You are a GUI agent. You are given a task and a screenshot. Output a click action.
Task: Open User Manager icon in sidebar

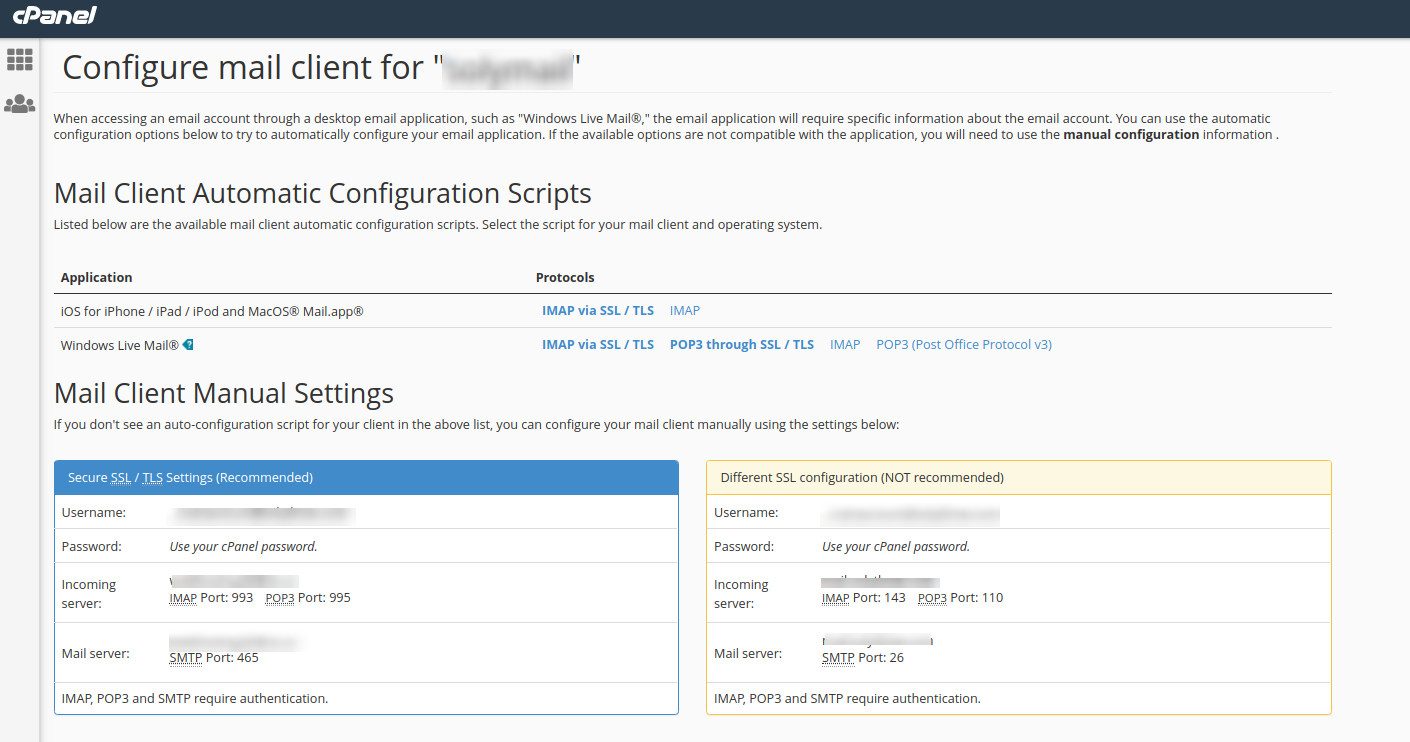[20, 104]
